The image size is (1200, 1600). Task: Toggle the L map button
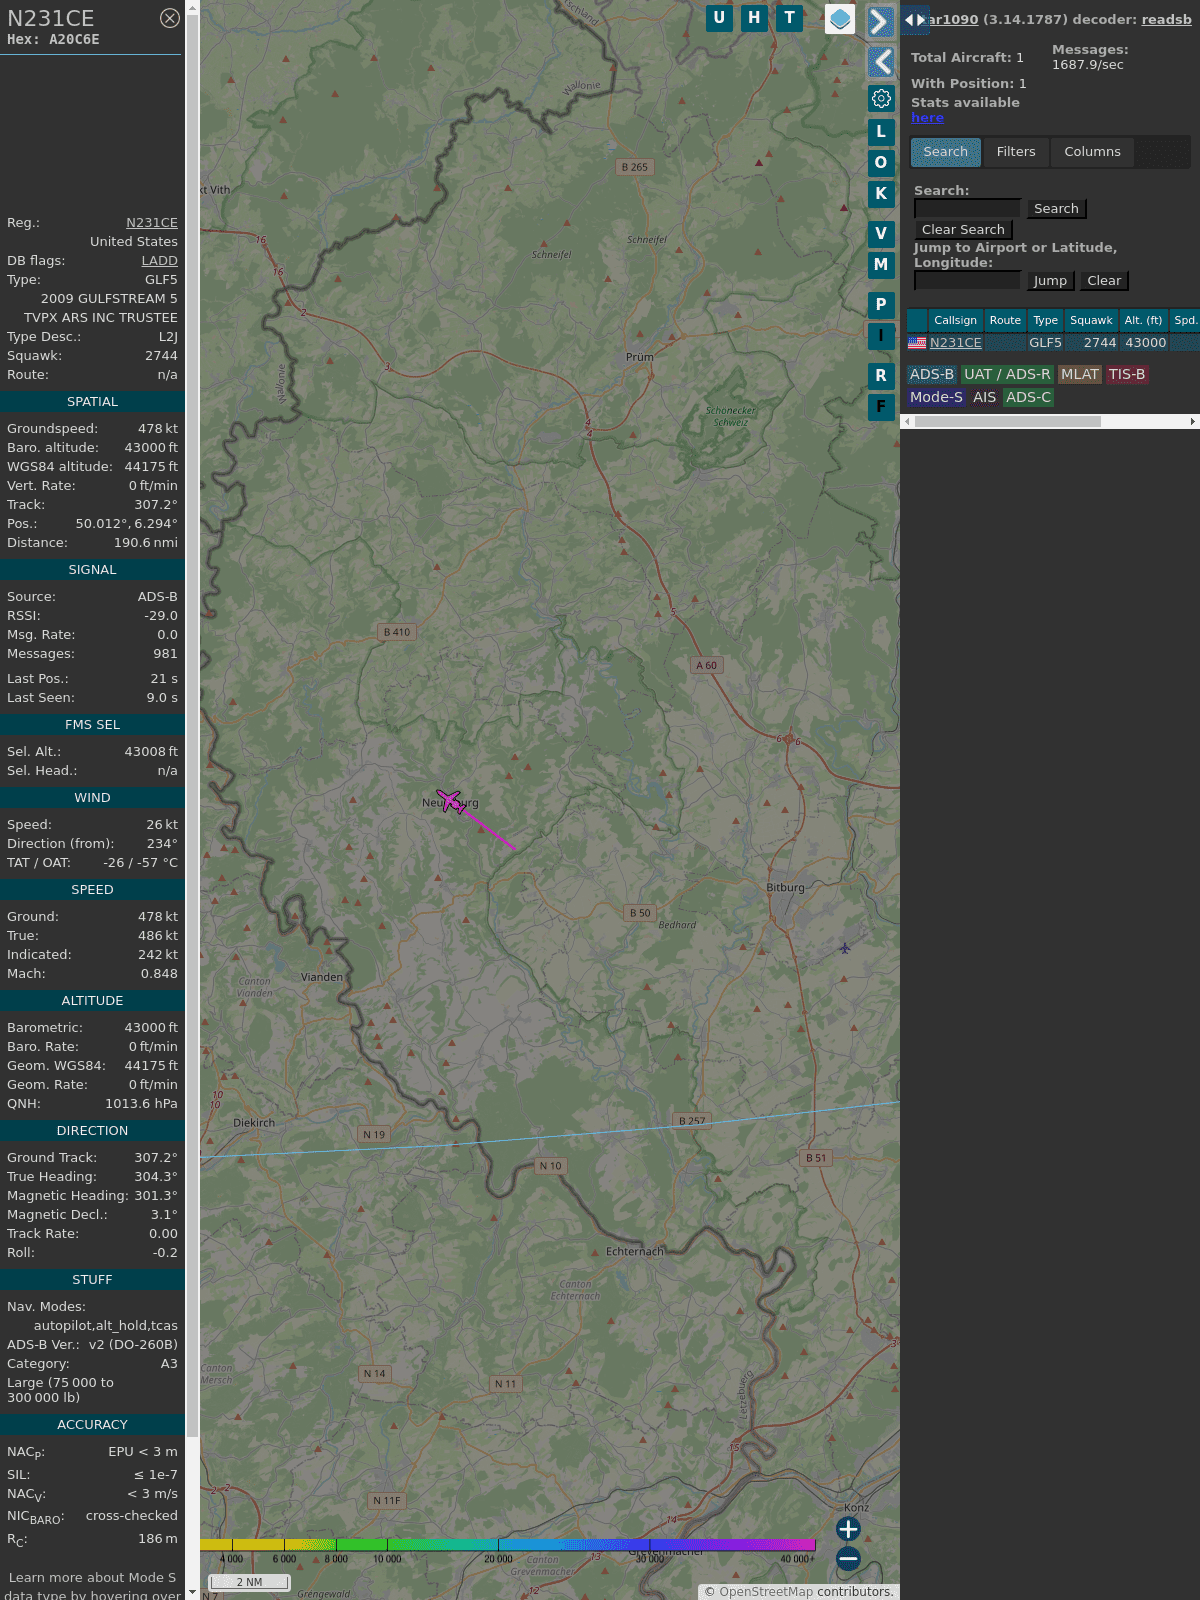[x=881, y=132]
